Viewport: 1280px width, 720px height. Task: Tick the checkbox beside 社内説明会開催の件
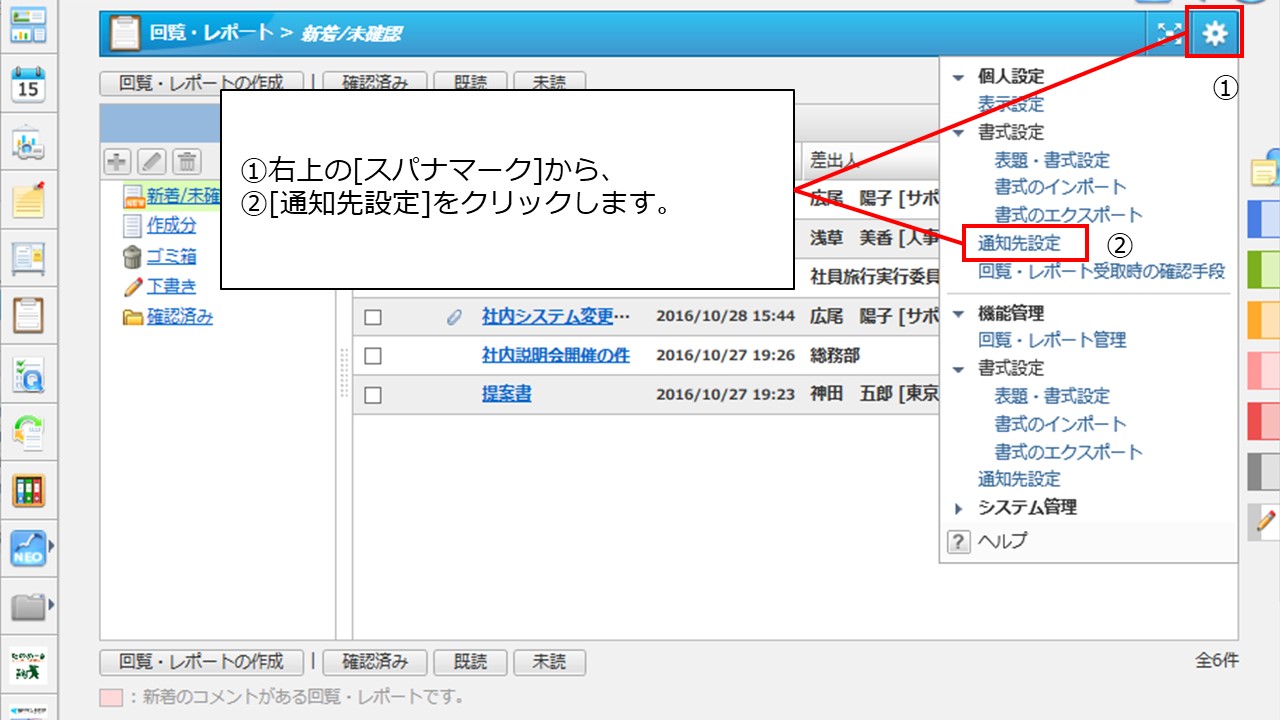(373, 355)
